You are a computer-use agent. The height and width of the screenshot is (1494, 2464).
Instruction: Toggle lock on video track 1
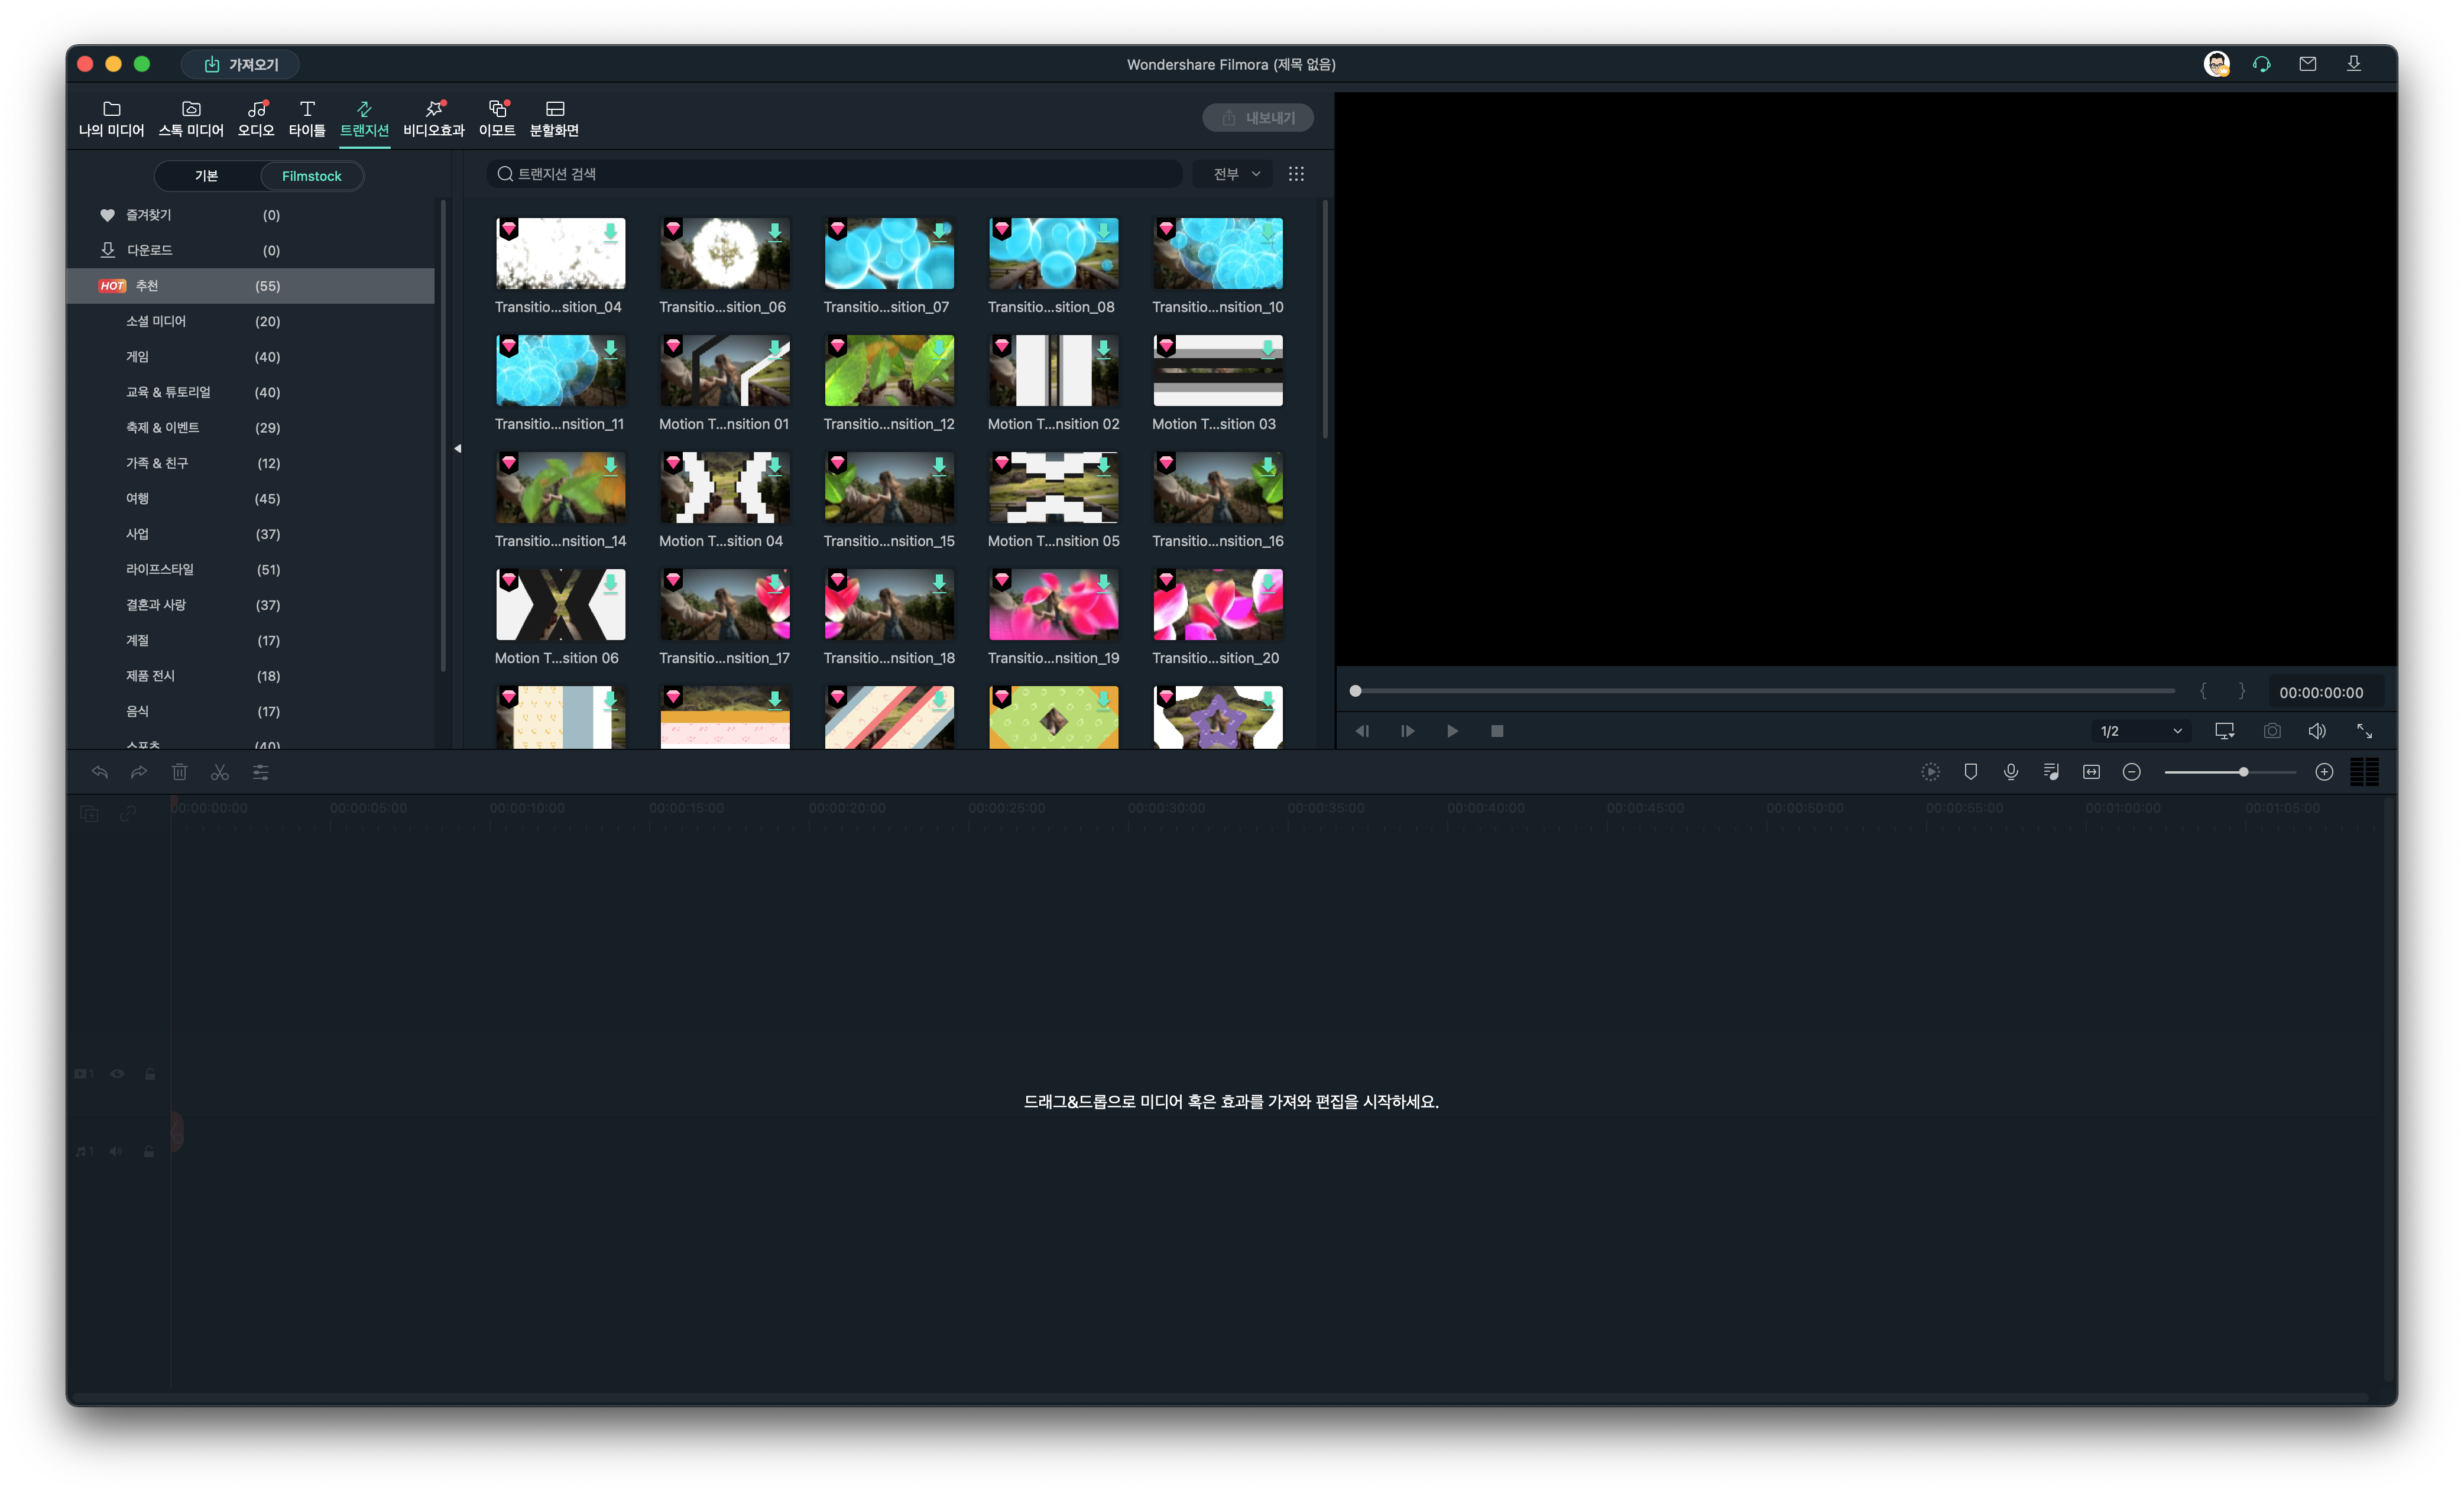click(x=150, y=1074)
